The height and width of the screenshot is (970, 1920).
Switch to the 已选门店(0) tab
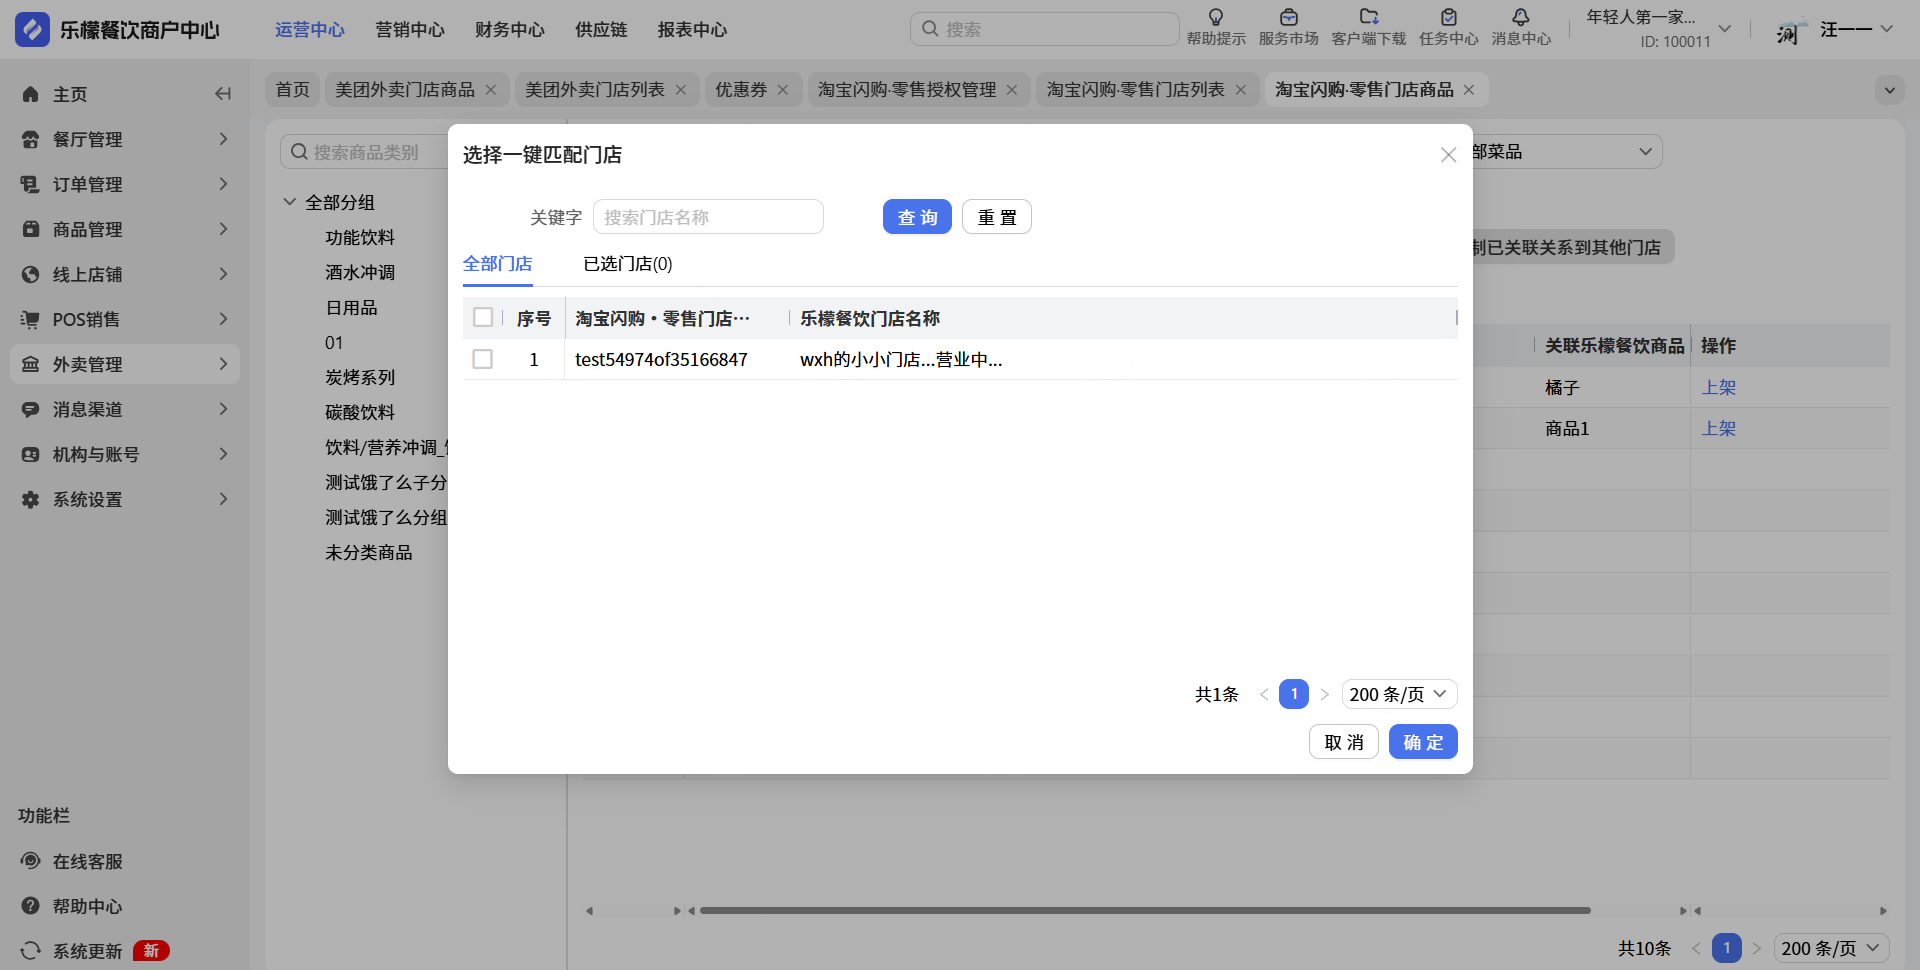(x=627, y=264)
